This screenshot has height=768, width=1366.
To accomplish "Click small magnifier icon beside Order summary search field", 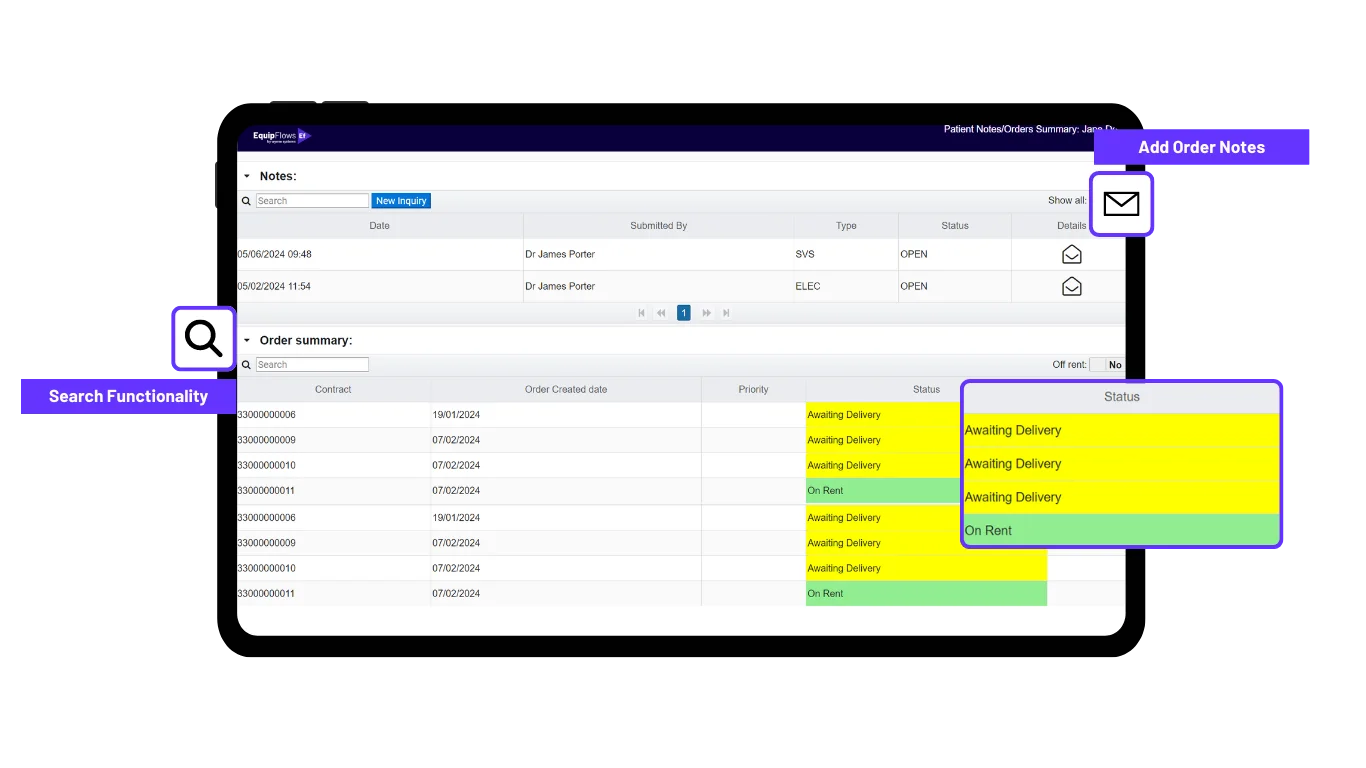I will pos(246,365).
